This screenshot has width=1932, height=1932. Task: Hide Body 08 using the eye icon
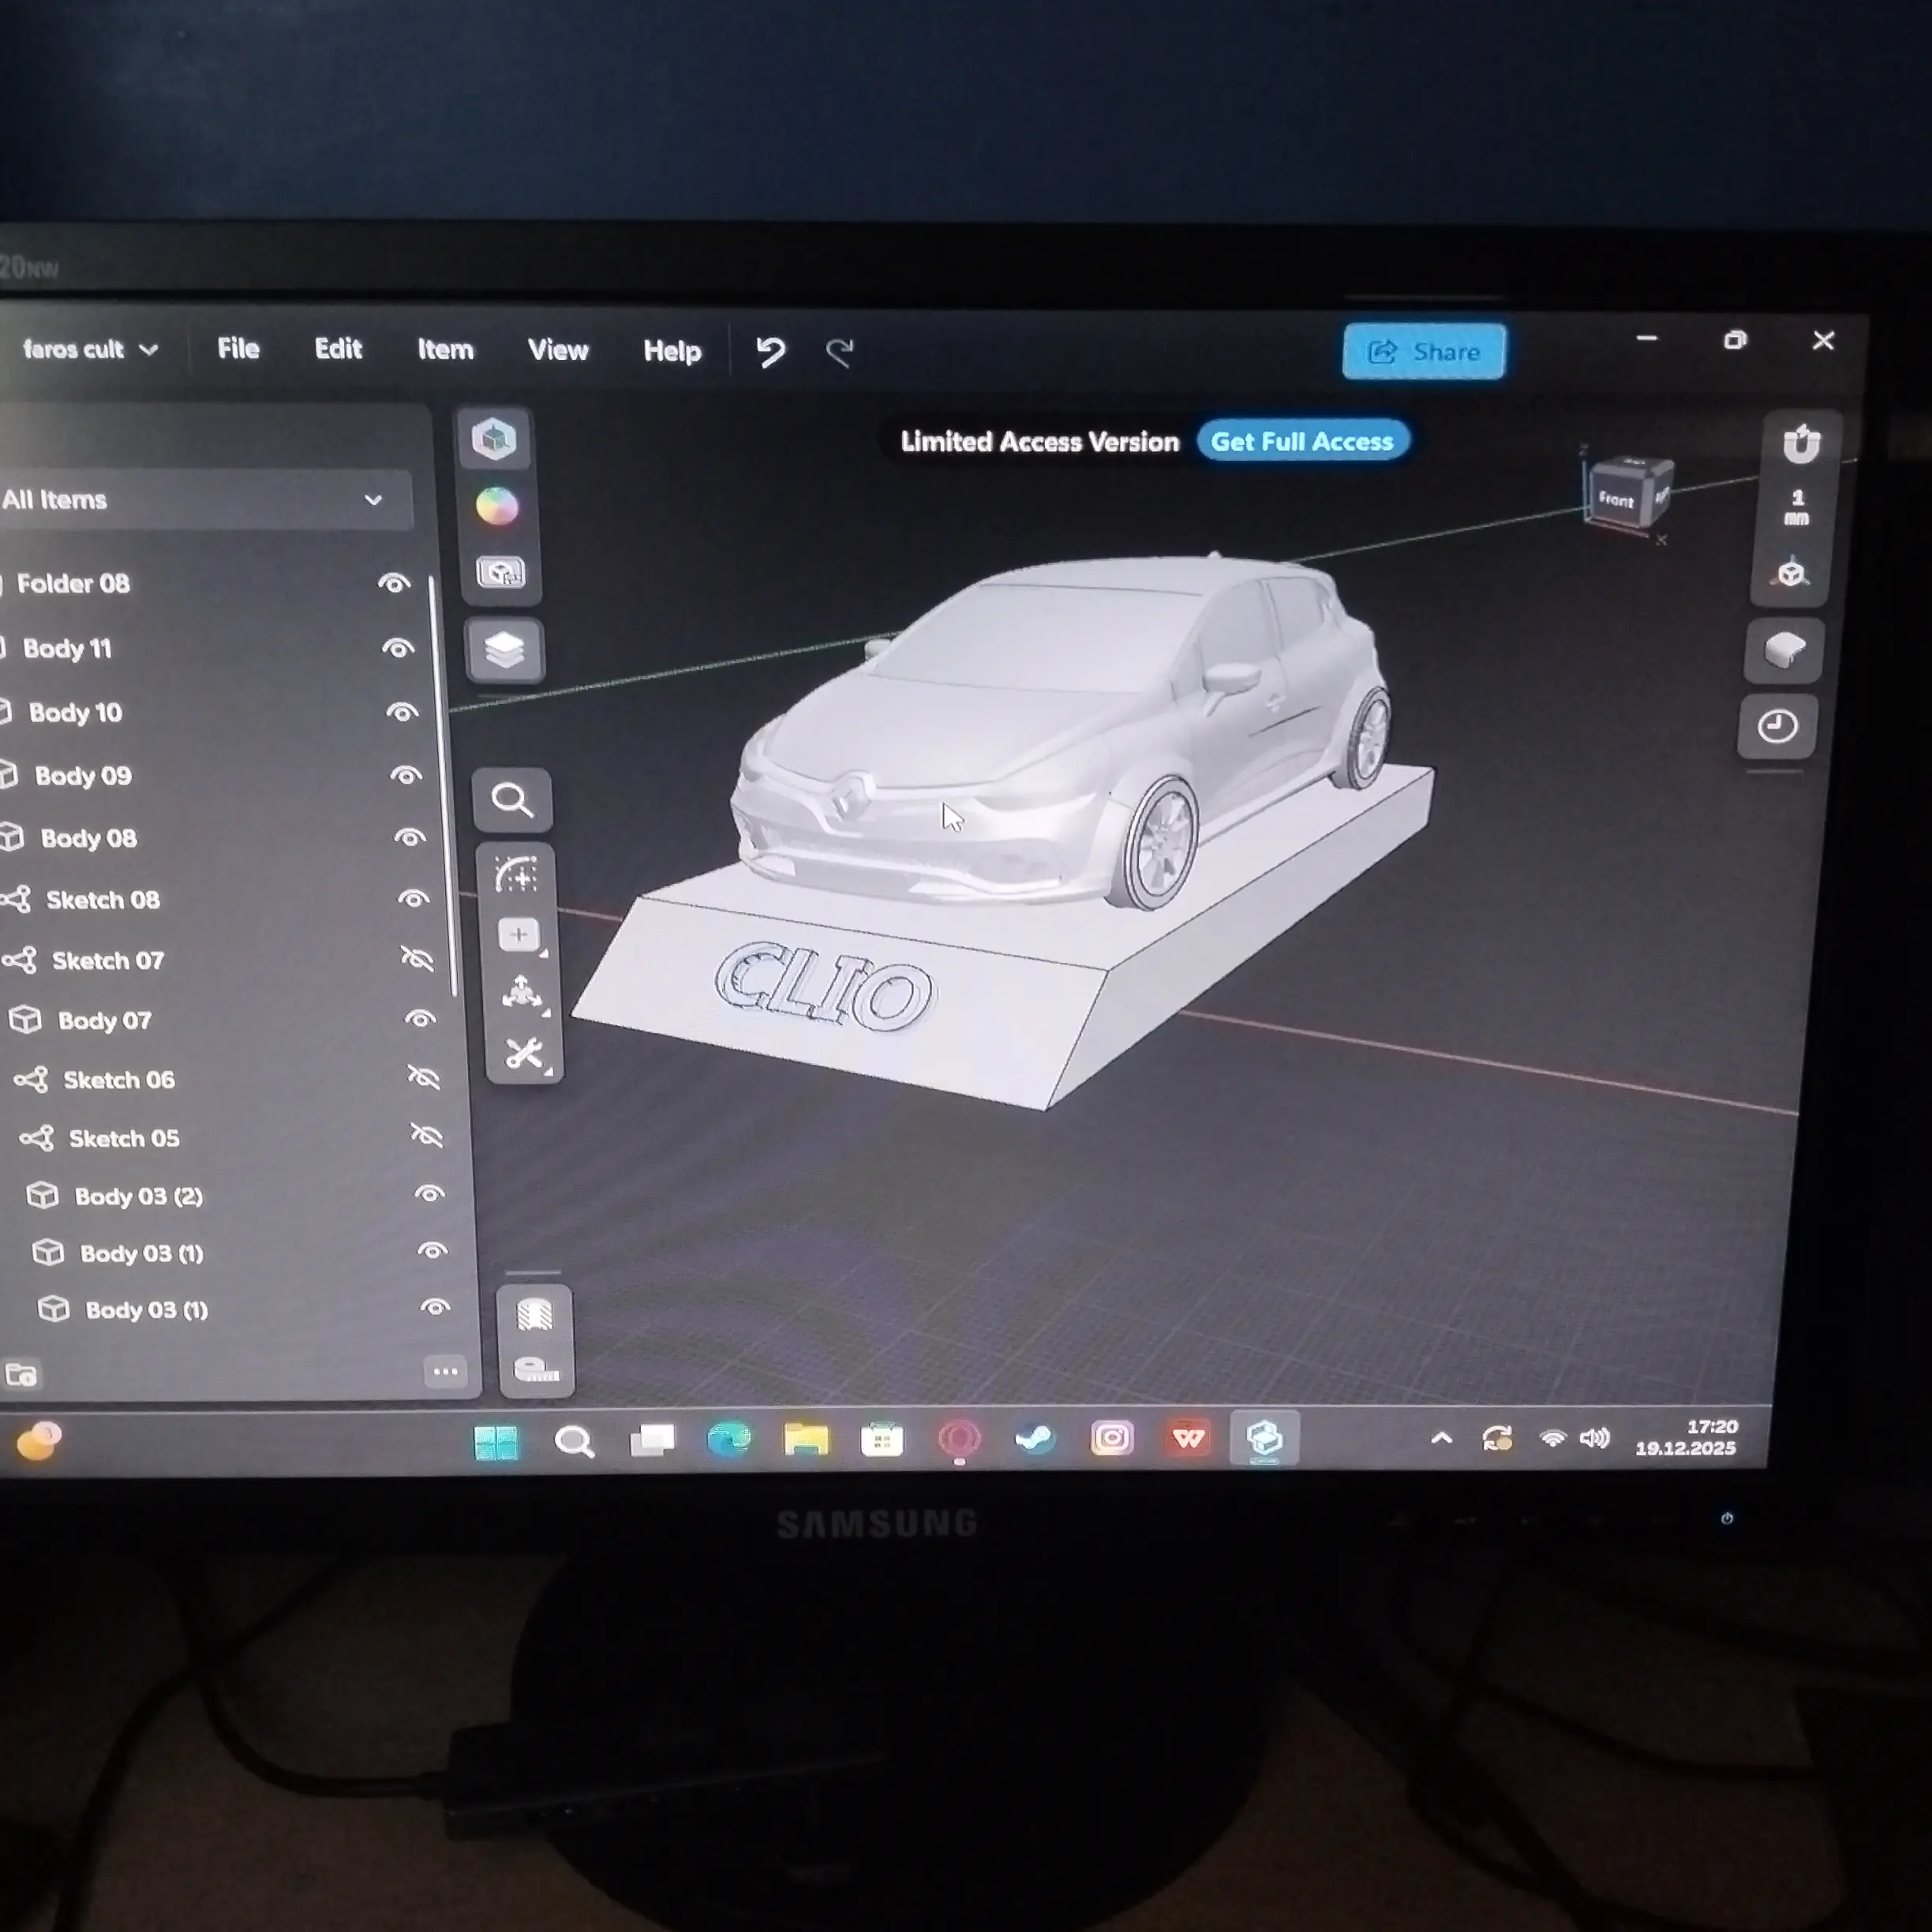tap(410, 837)
